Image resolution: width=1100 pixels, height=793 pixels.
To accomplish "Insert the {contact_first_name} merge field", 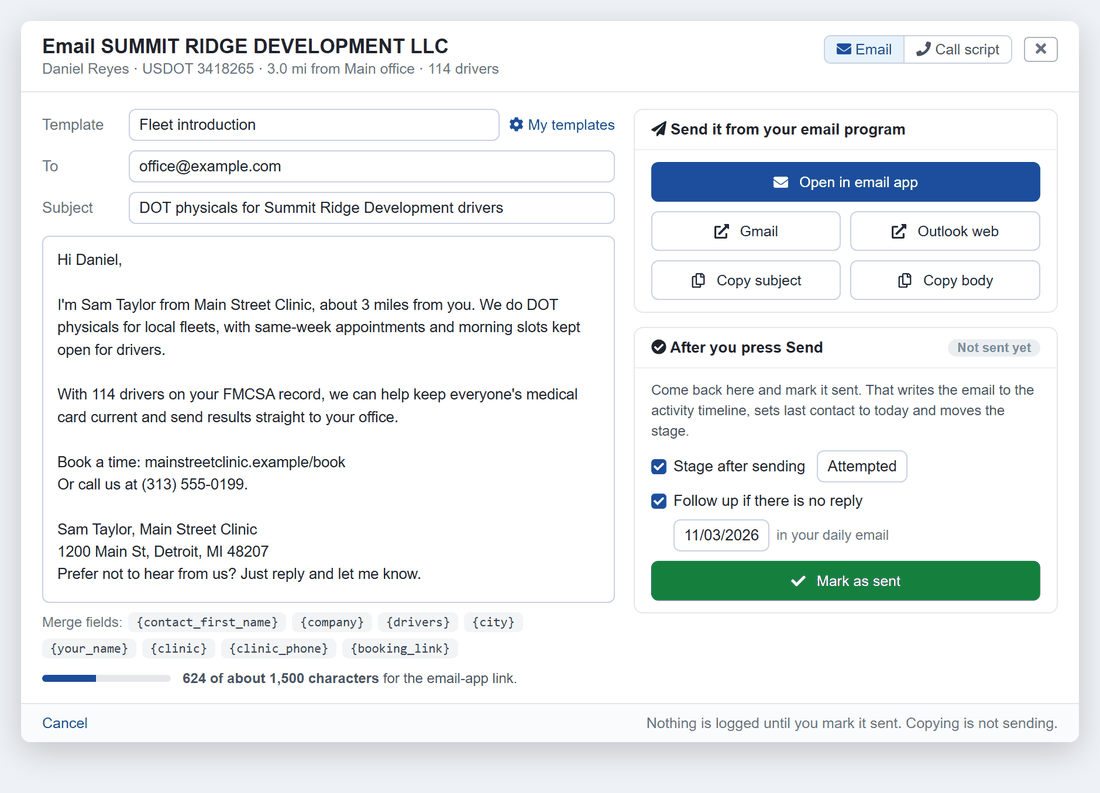I will (x=207, y=622).
